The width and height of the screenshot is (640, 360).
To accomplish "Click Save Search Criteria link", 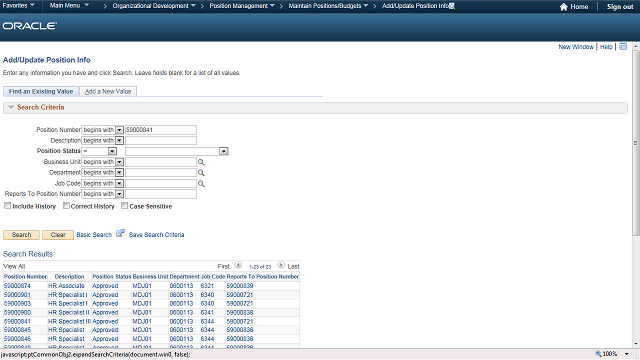I will coord(156,235).
